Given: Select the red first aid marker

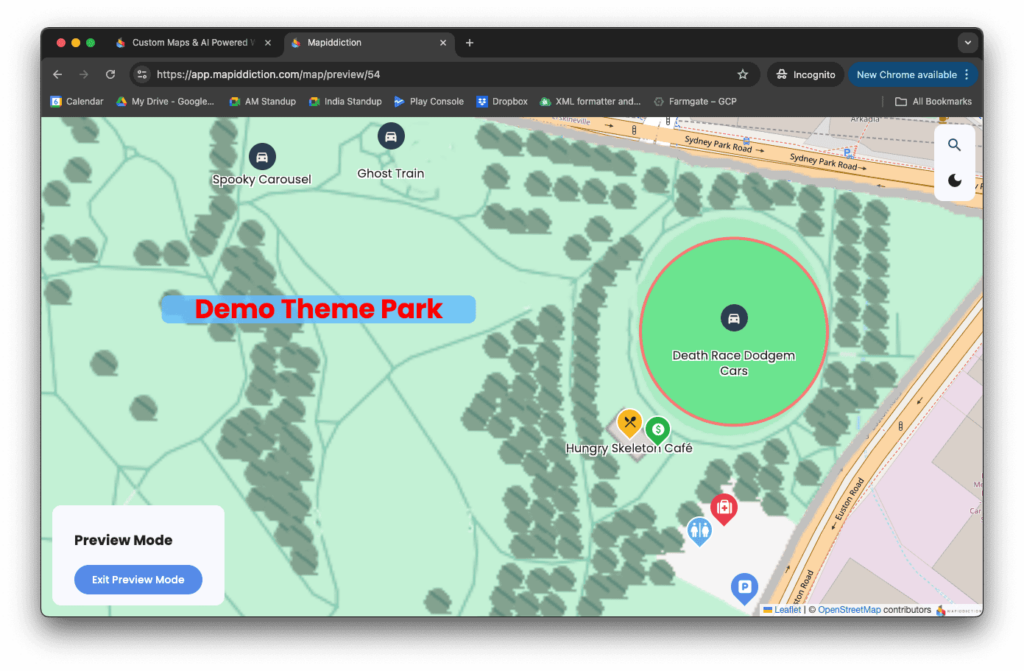Looking at the screenshot, I should 724,507.
